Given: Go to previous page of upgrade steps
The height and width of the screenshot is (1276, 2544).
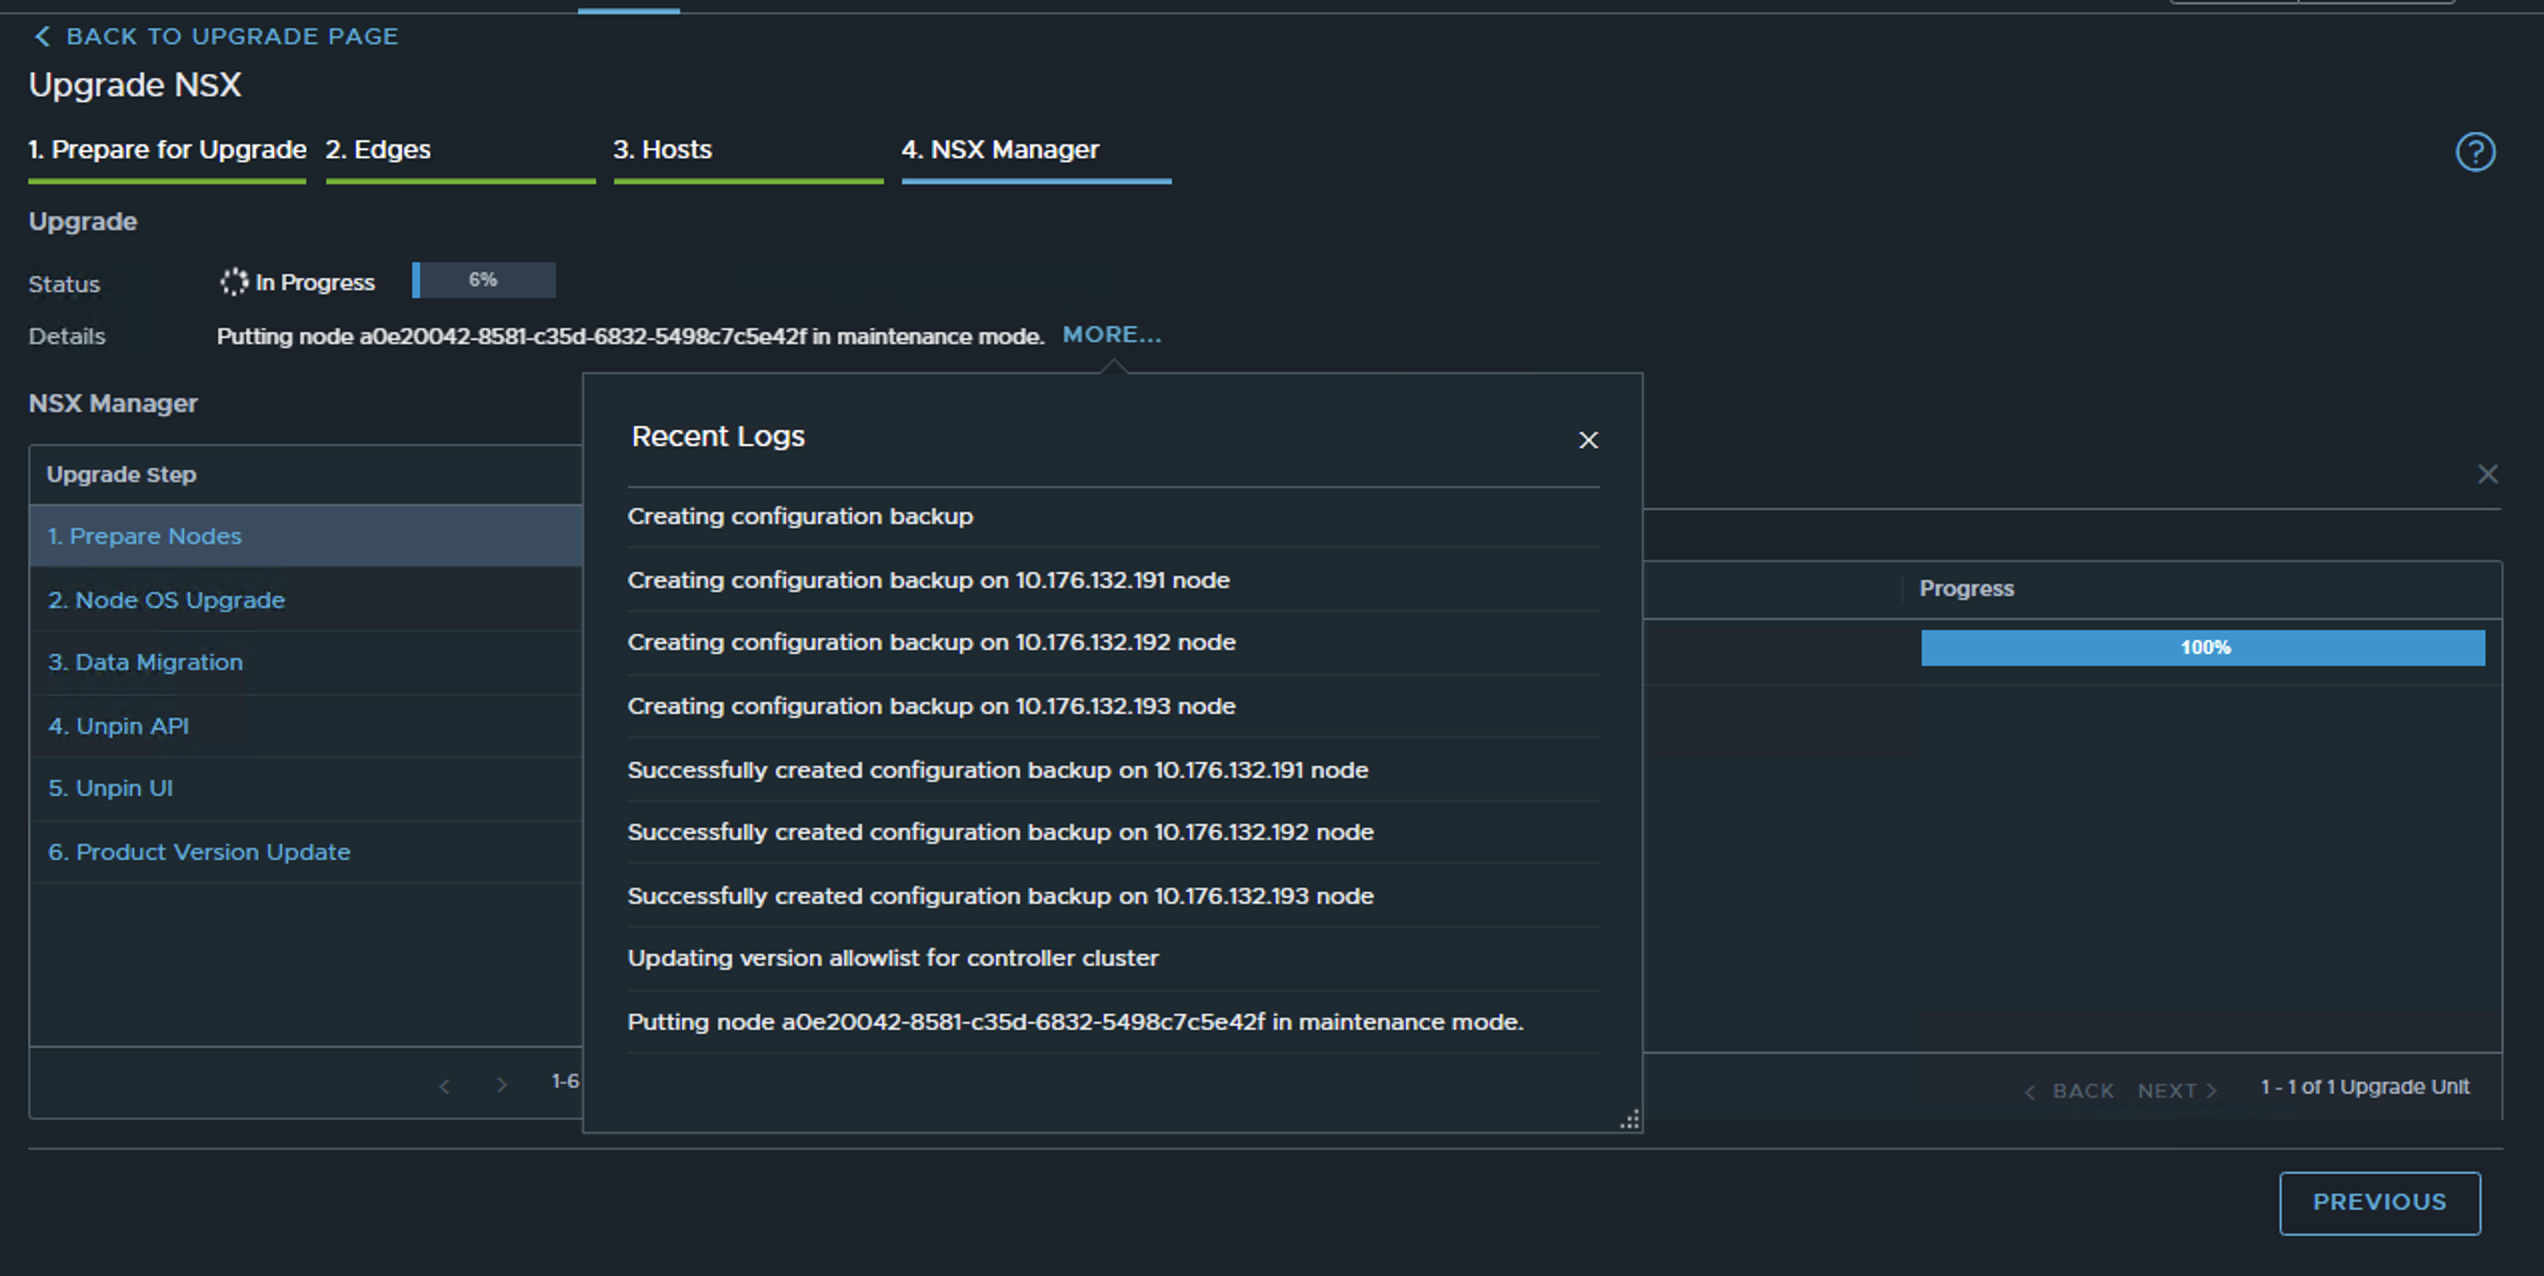Looking at the screenshot, I should (445, 1085).
